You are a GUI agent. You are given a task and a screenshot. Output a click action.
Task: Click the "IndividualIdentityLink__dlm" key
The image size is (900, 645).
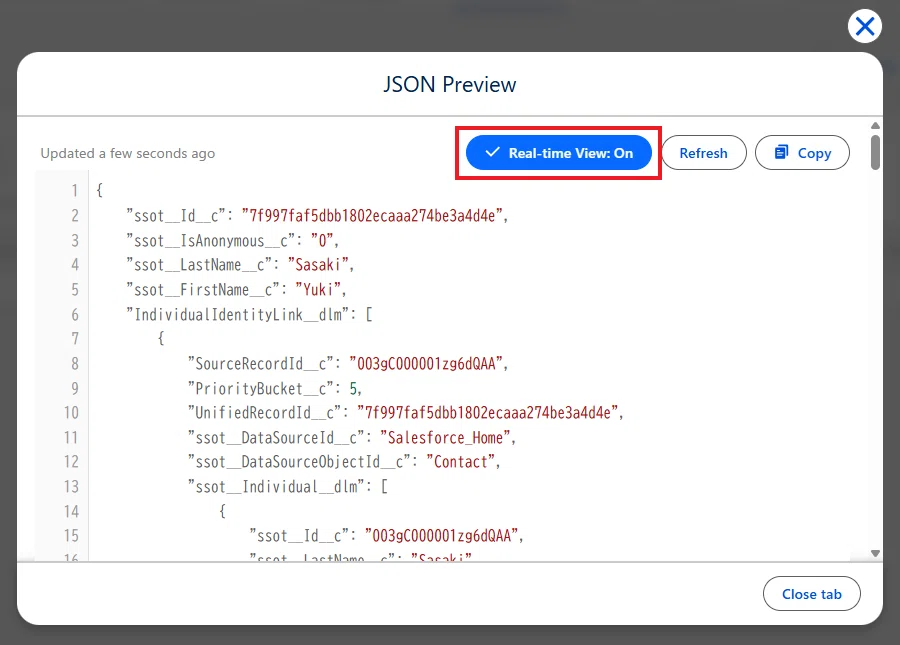[239, 314]
